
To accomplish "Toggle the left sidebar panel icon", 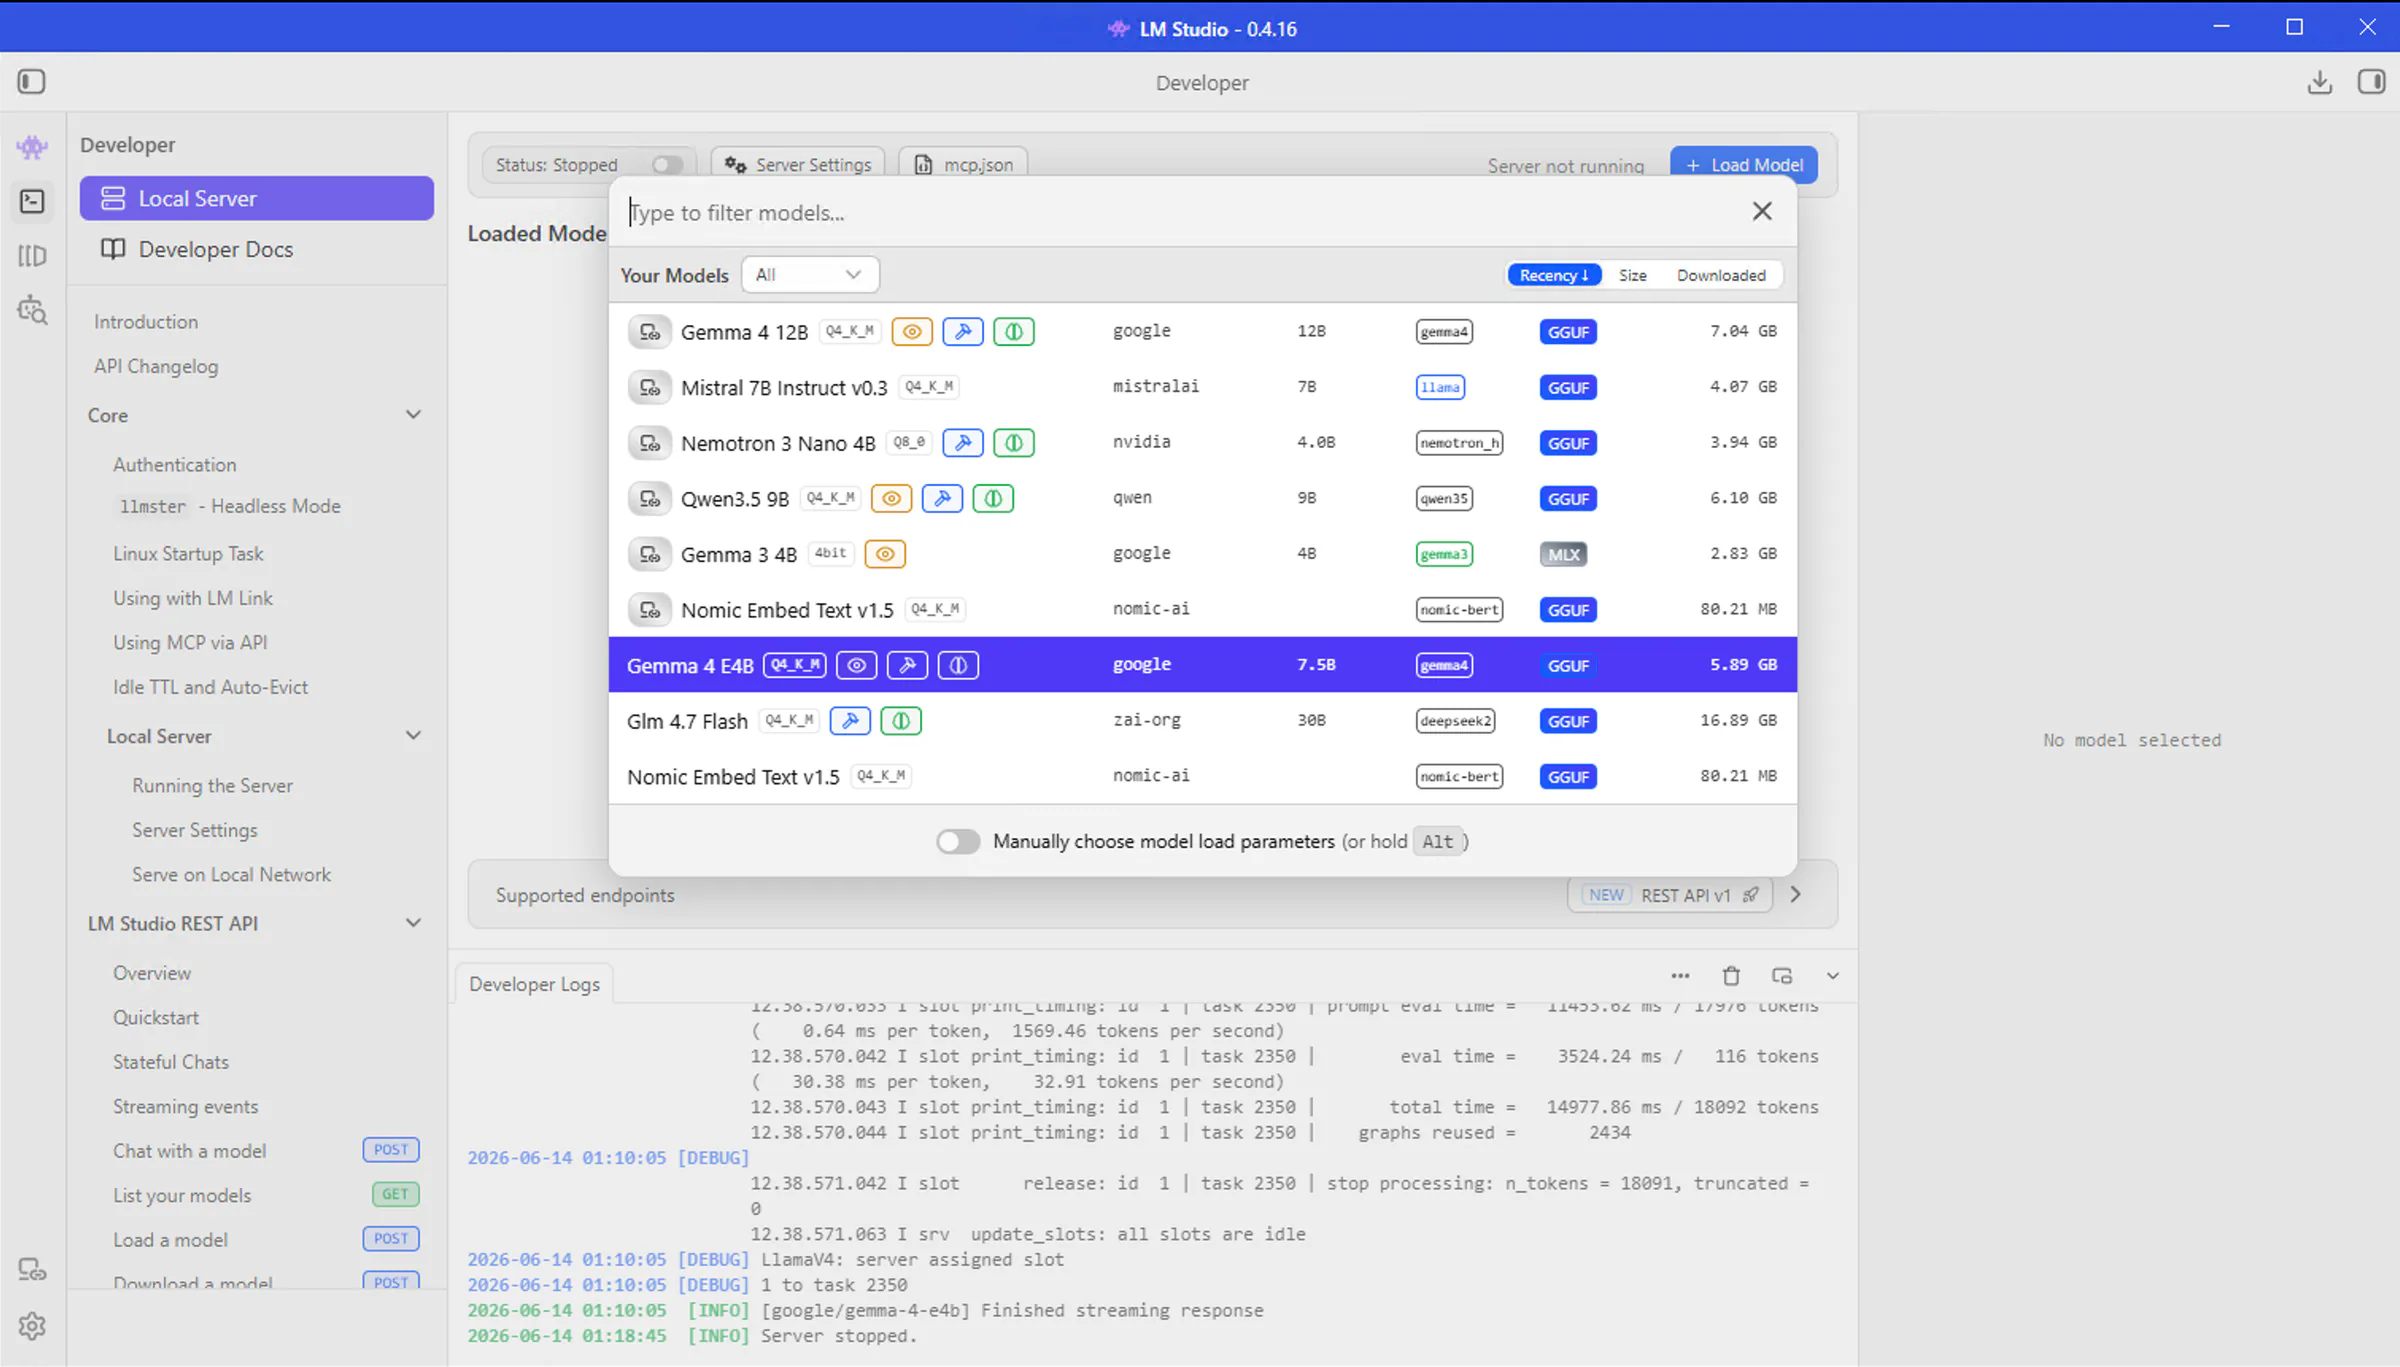I will pos(32,82).
